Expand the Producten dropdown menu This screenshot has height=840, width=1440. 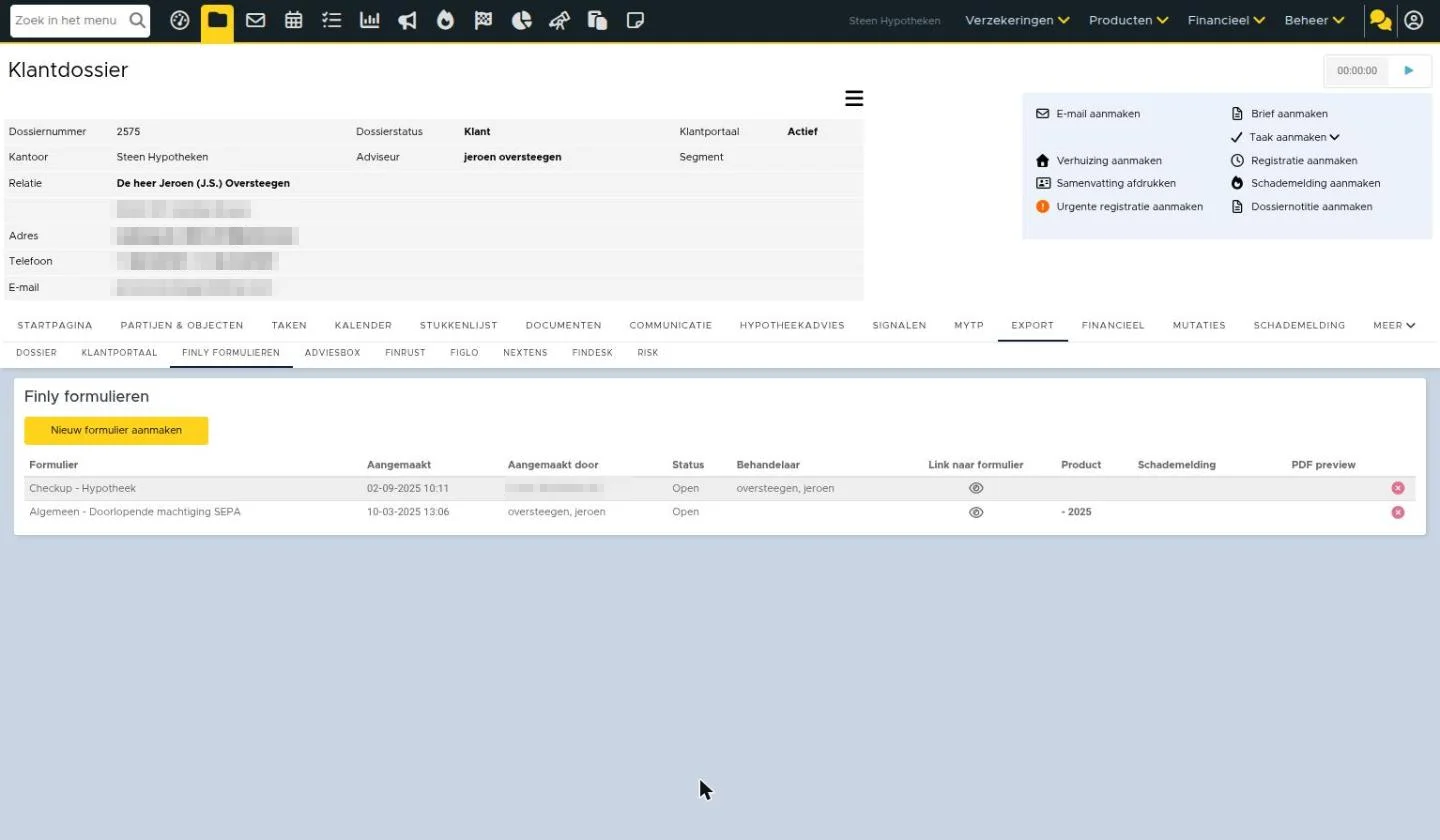1128,20
